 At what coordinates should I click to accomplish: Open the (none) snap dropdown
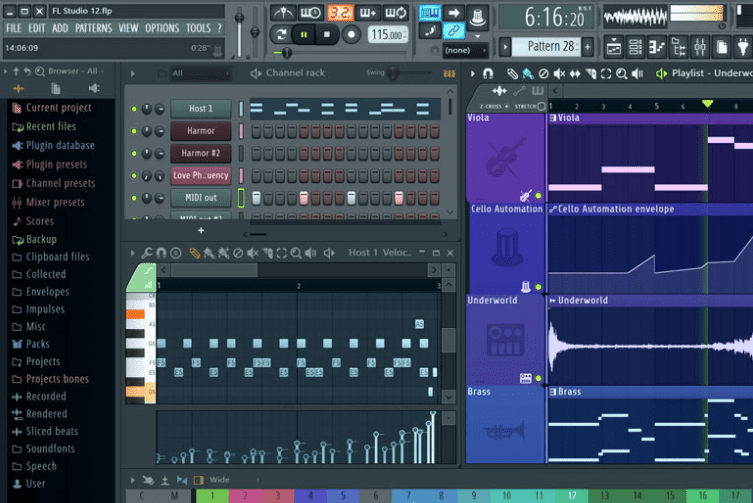point(465,50)
